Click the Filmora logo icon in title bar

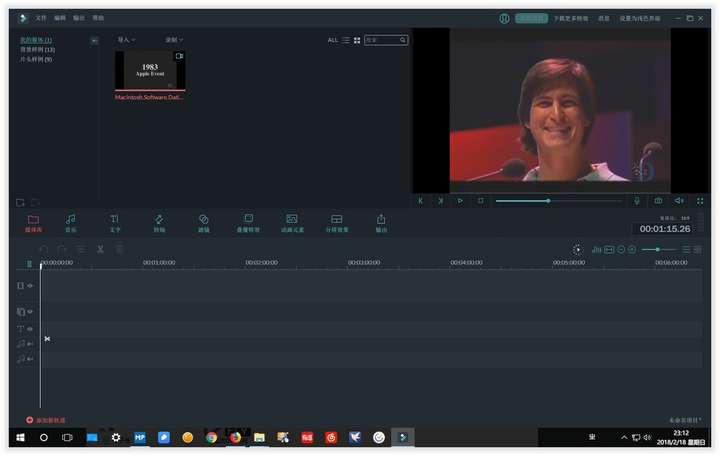23,18
